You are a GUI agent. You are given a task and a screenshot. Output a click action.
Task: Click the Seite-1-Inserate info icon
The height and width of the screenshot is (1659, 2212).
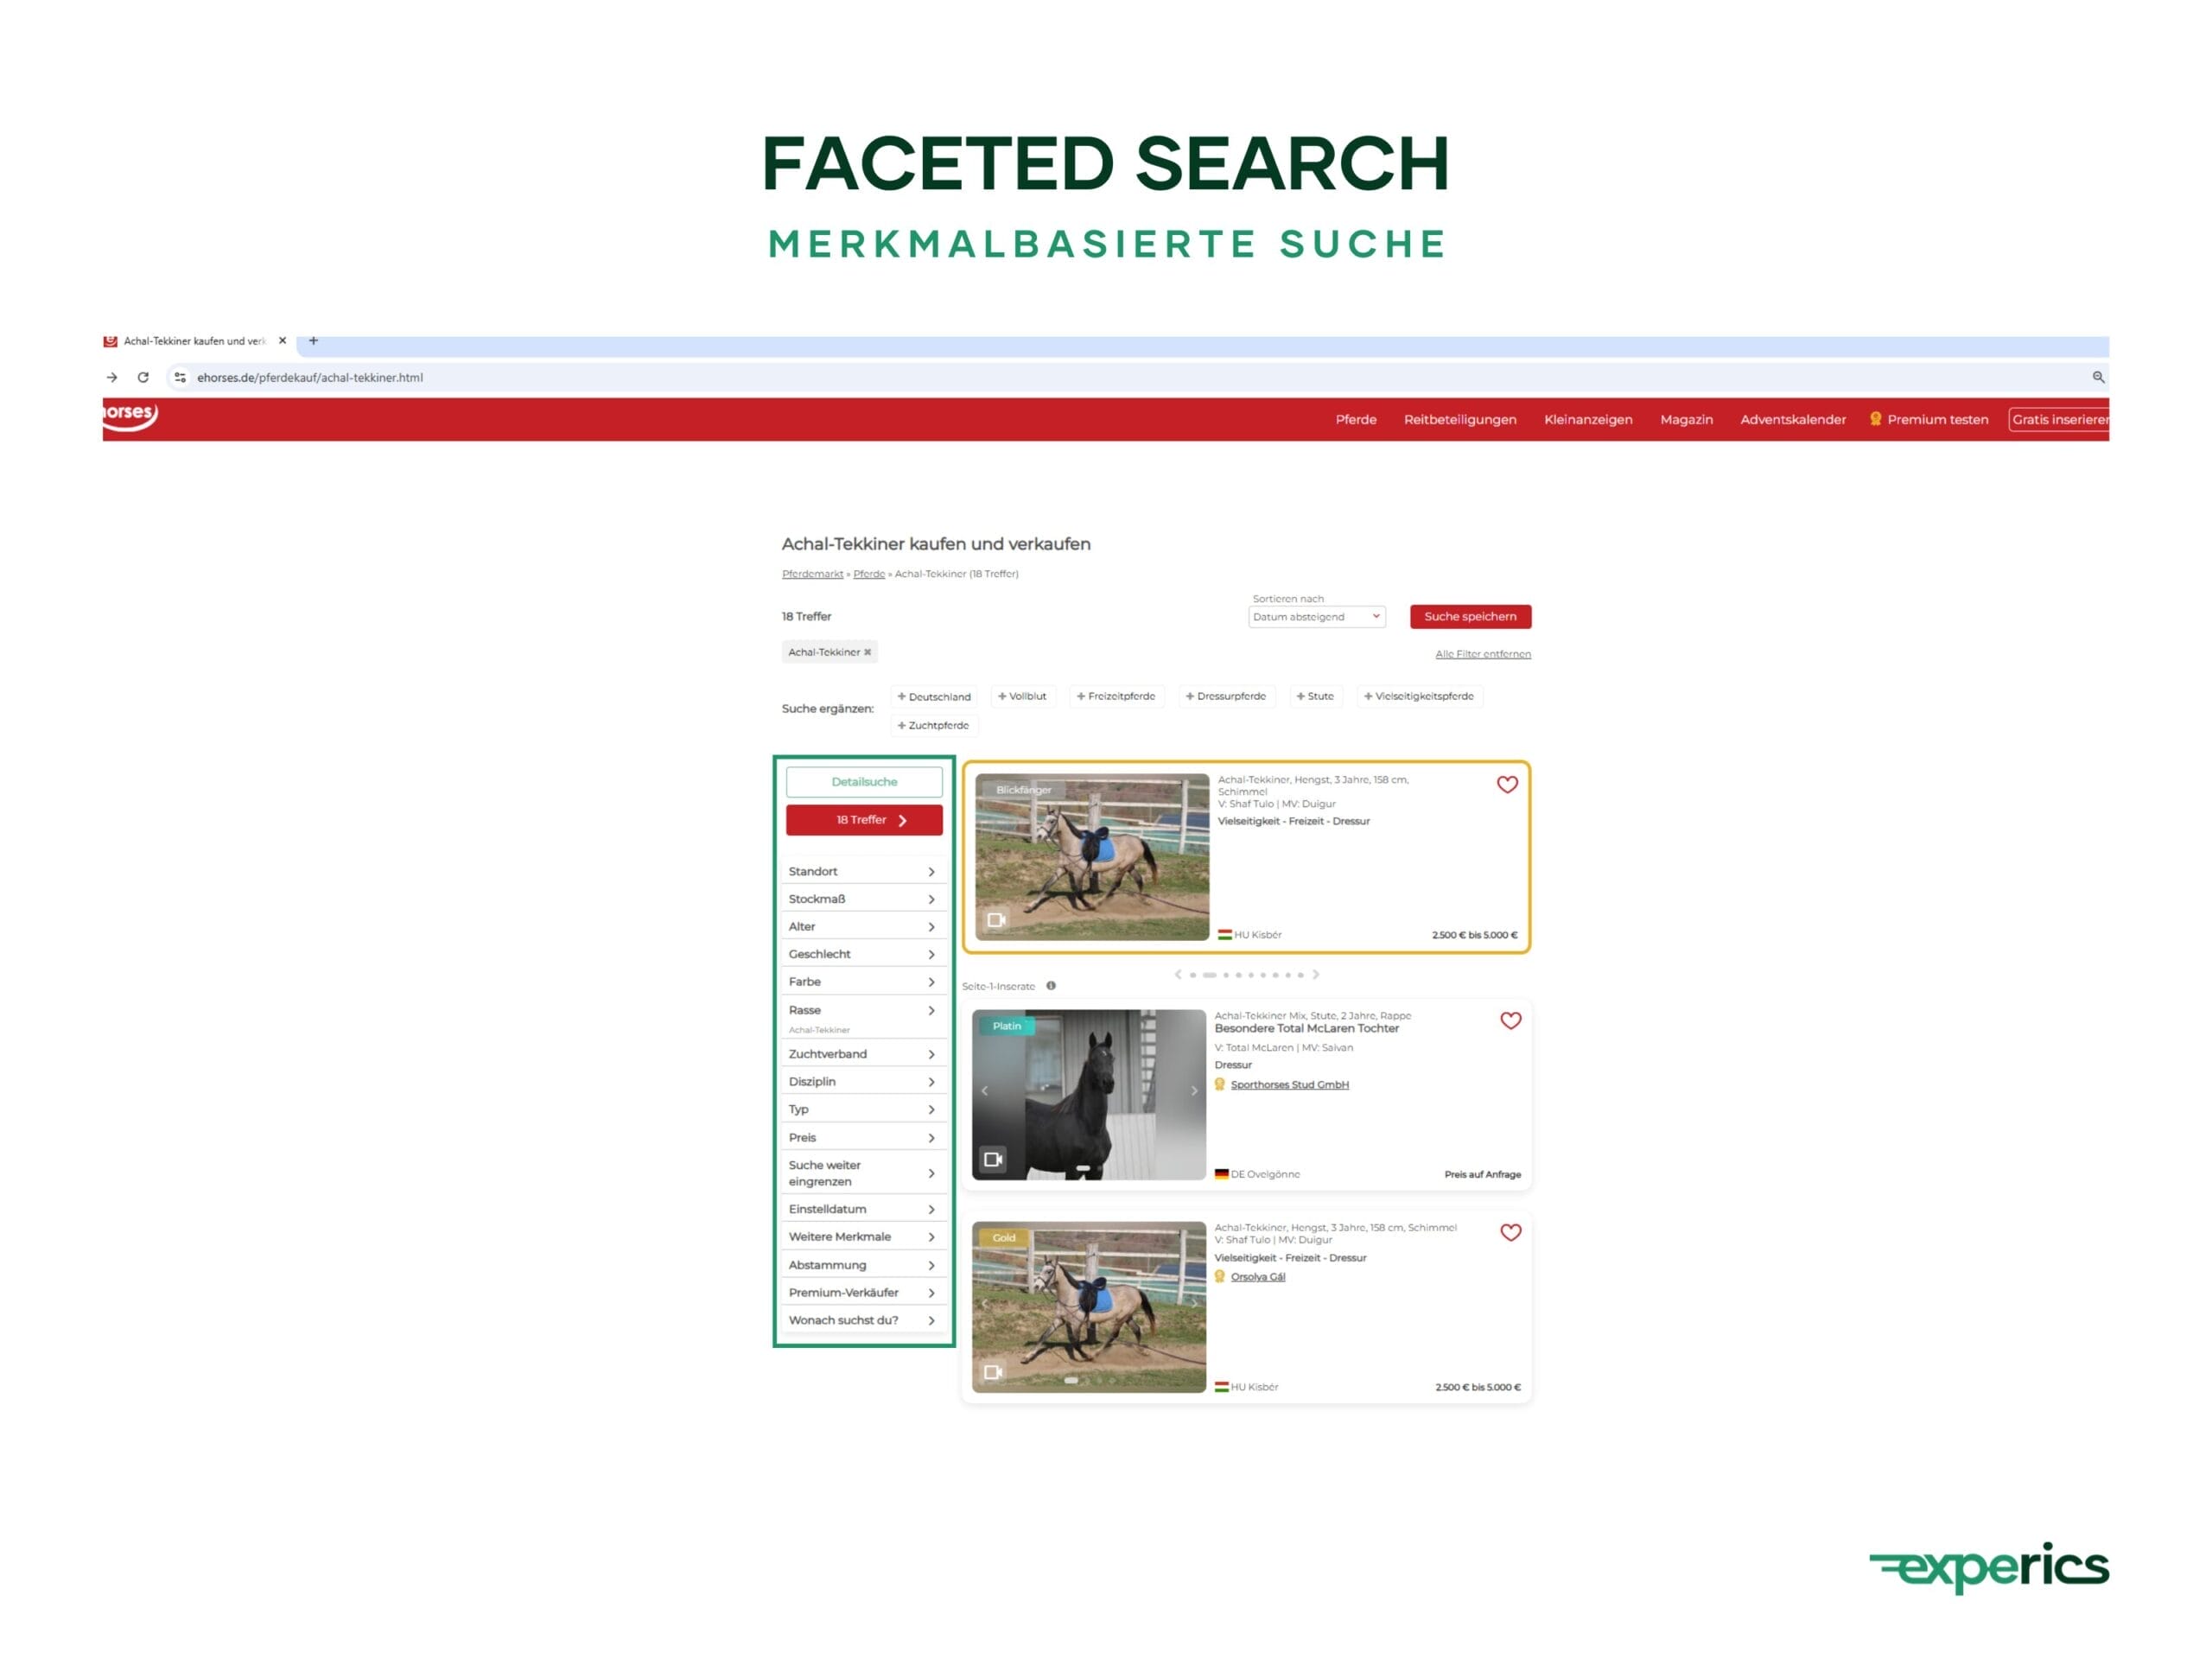pyautogui.click(x=1051, y=986)
